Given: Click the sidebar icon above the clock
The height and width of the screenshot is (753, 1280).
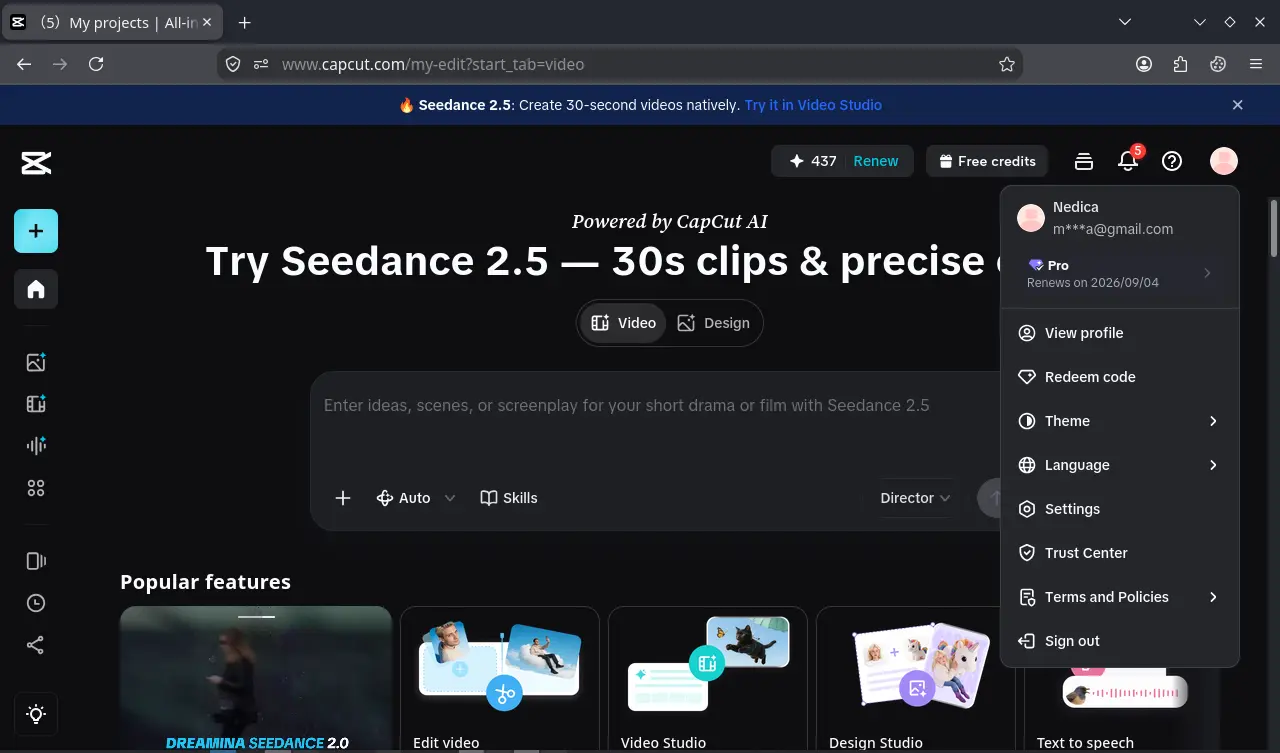Looking at the screenshot, I should (36, 561).
